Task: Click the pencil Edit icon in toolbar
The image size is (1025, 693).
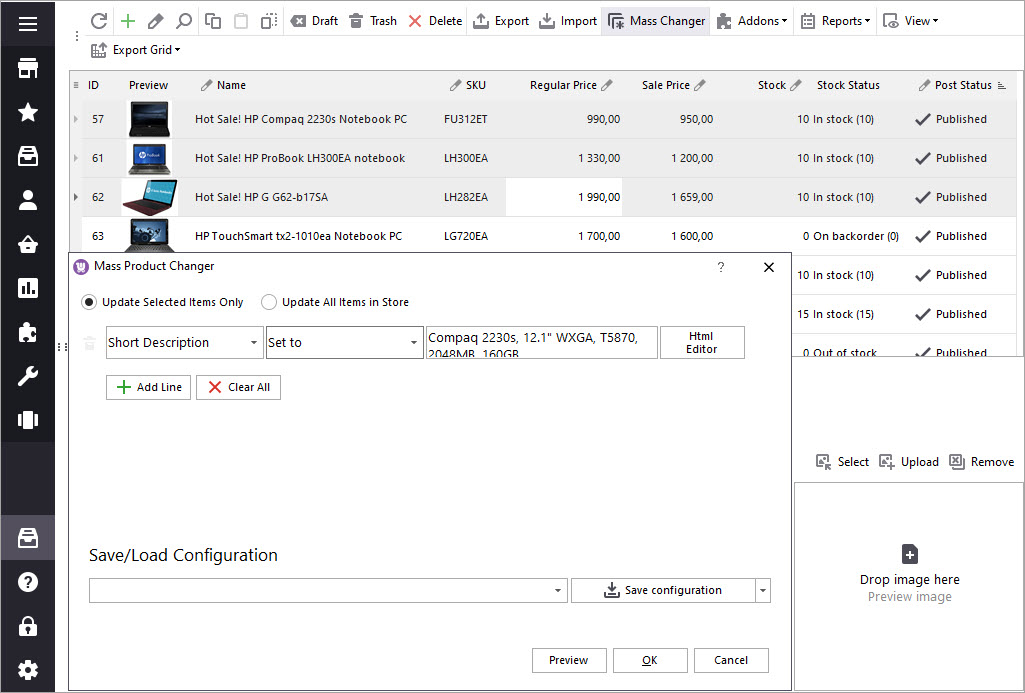Action: pos(155,21)
